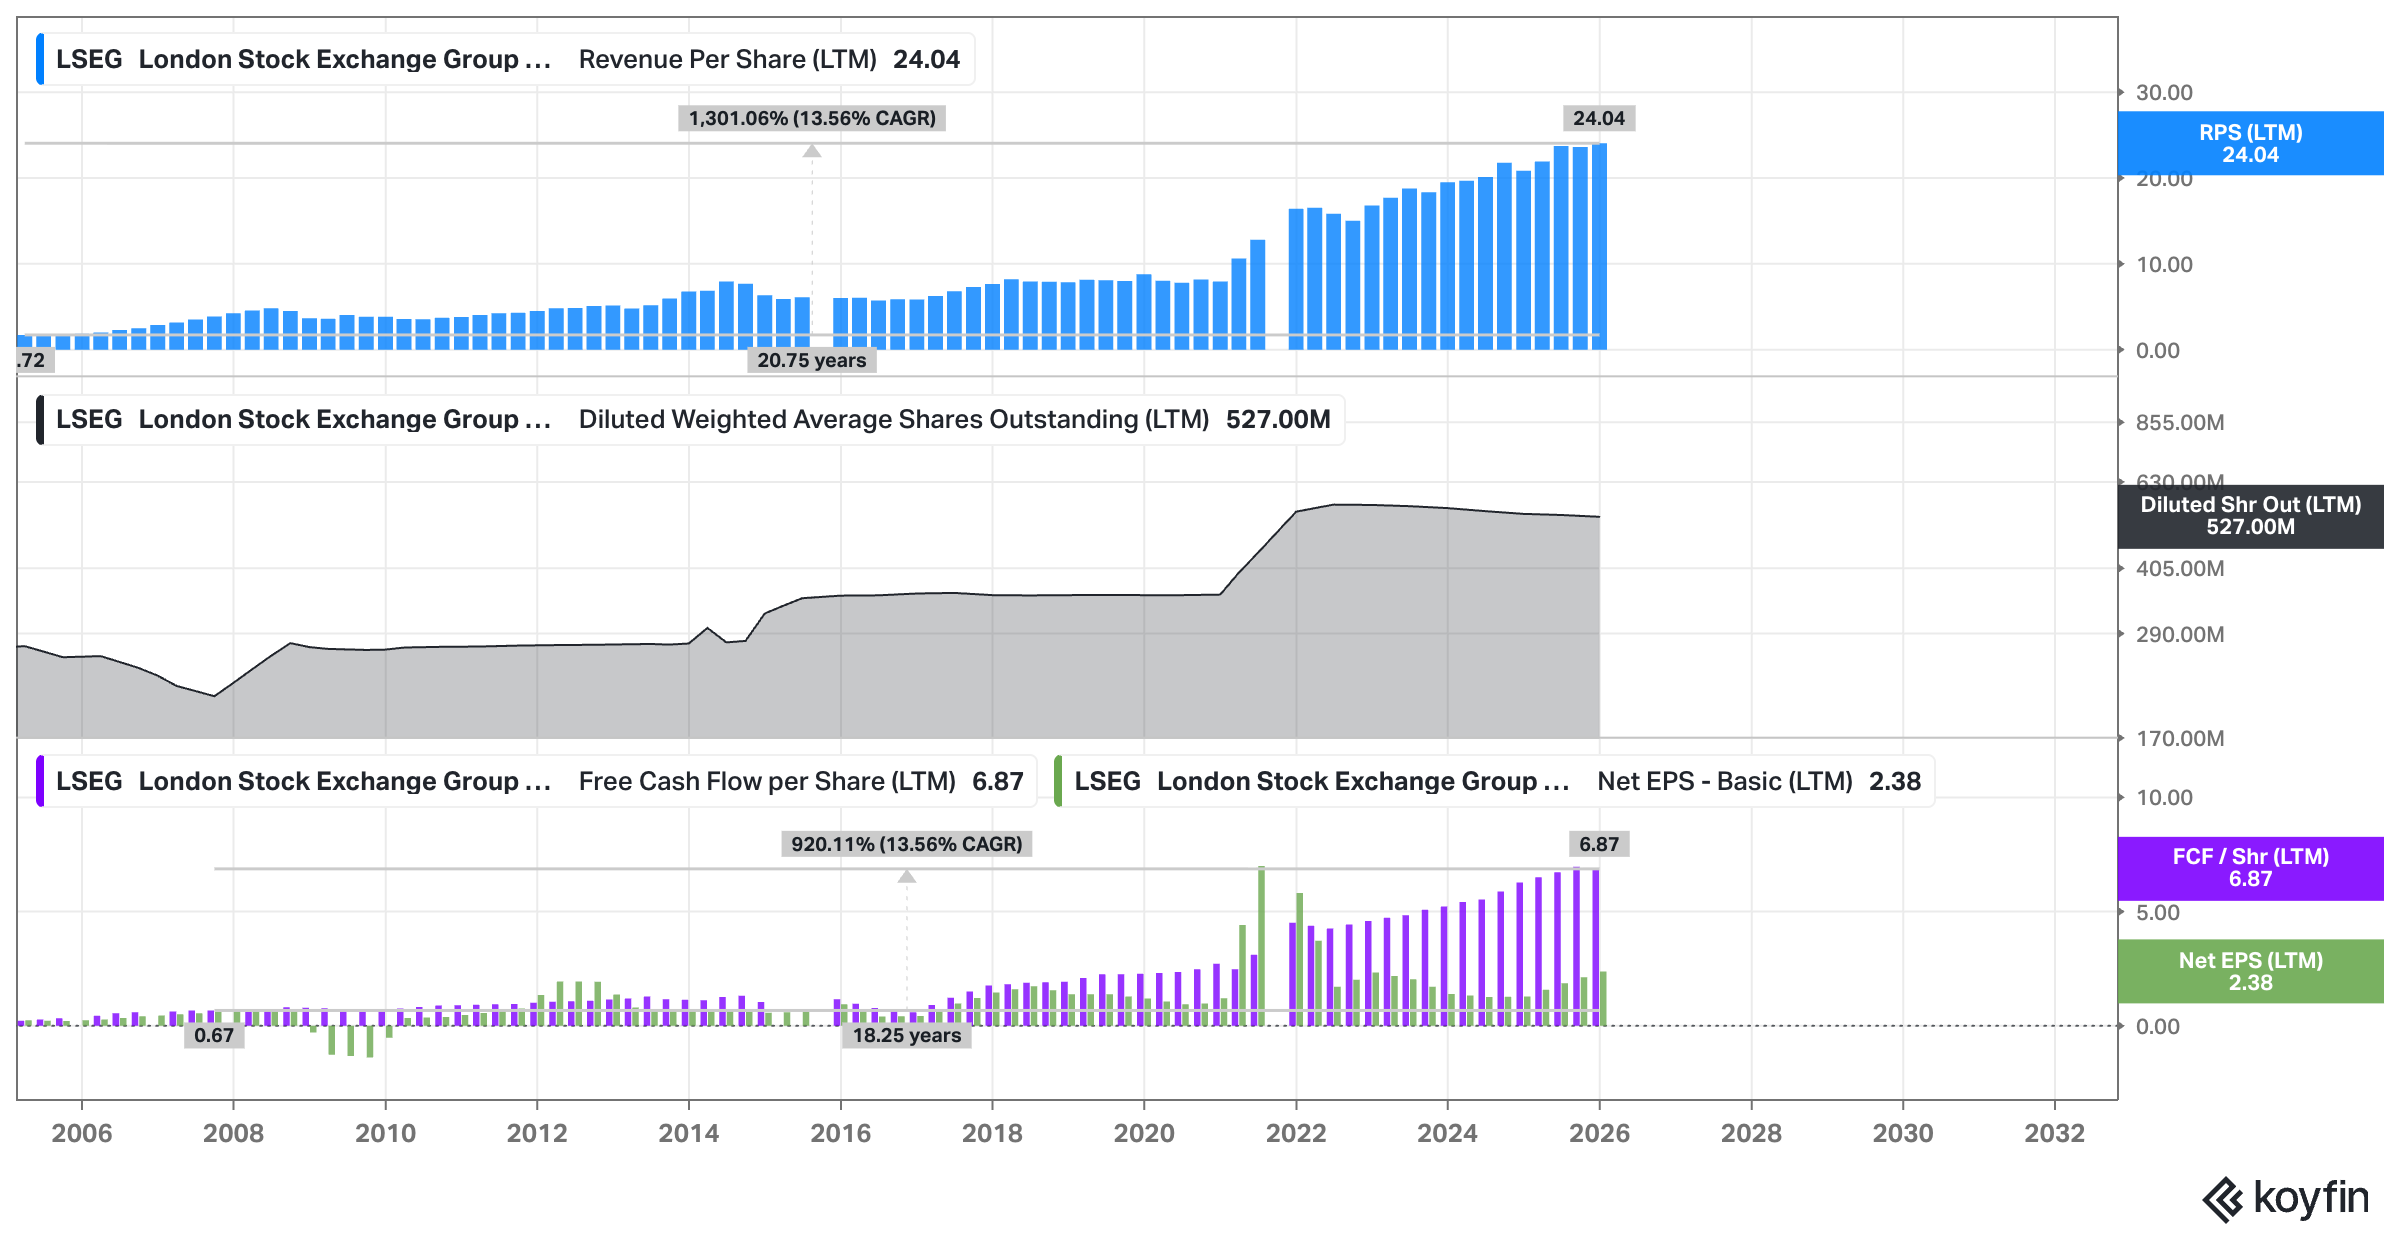This screenshot has height=1240, width=2400.
Task: Click the 920.11% (13.56% CAGR) label
Action: click(x=906, y=844)
